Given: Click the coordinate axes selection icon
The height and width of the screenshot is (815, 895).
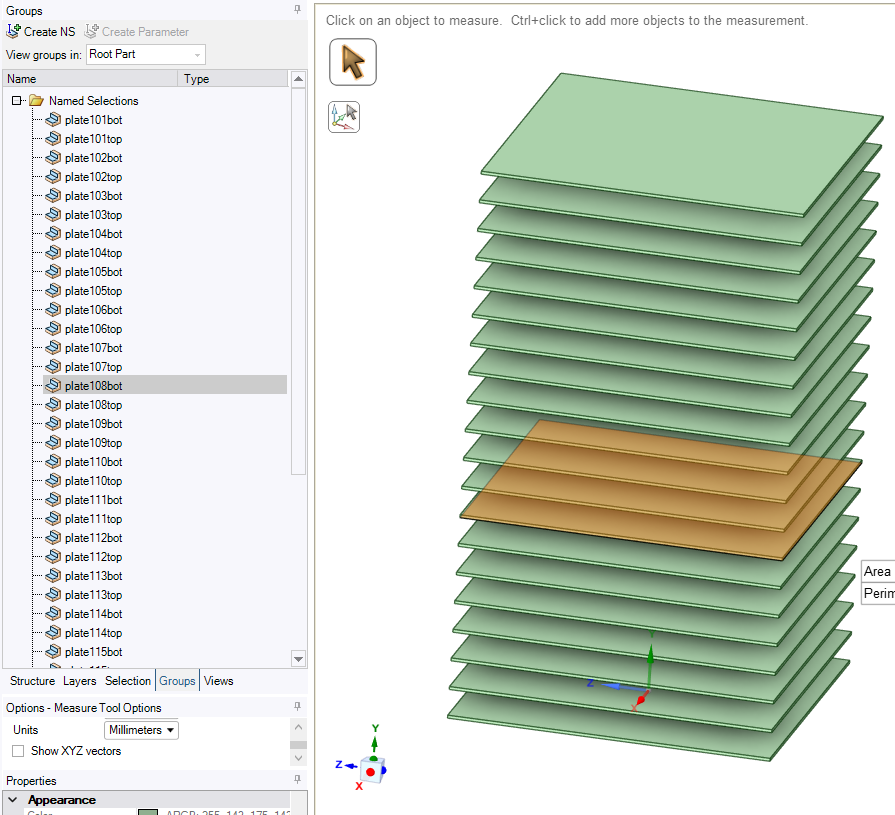Looking at the screenshot, I should tap(344, 117).
